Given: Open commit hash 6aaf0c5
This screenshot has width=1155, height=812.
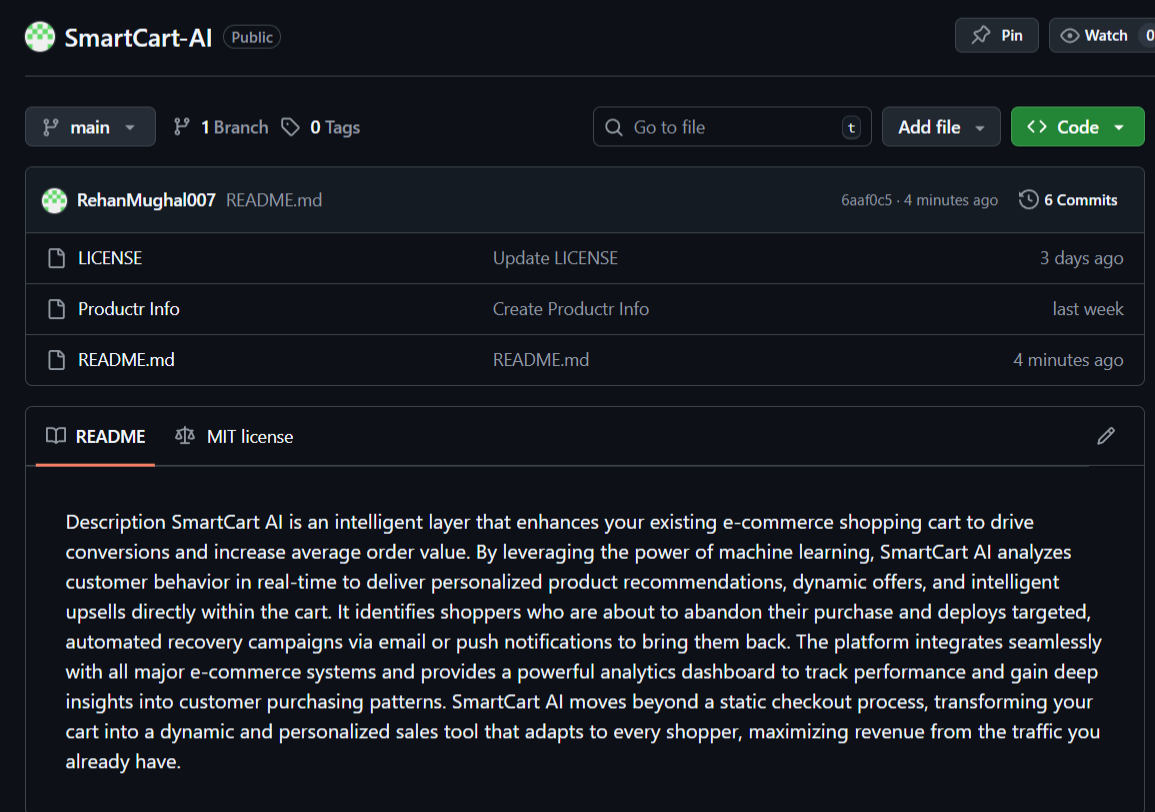Looking at the screenshot, I should [x=866, y=200].
